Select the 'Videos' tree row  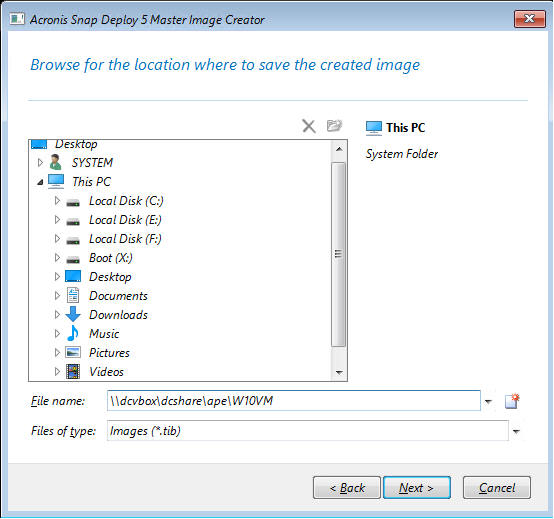[106, 372]
